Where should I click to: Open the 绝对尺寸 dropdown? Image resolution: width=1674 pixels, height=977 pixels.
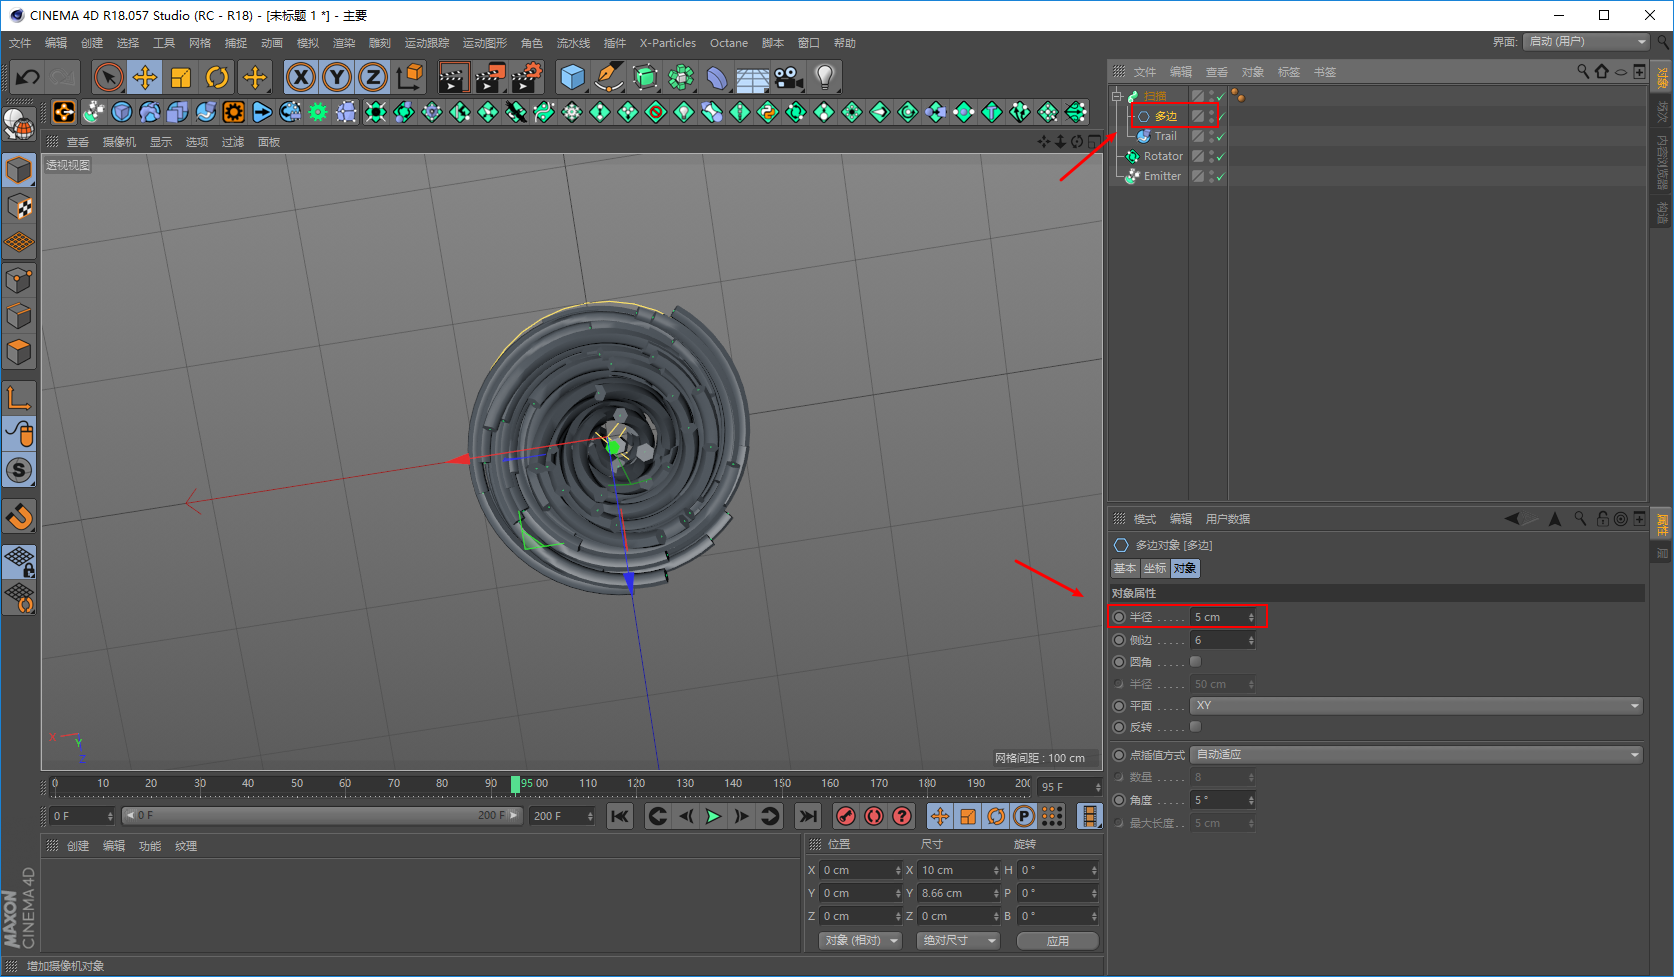[958, 941]
